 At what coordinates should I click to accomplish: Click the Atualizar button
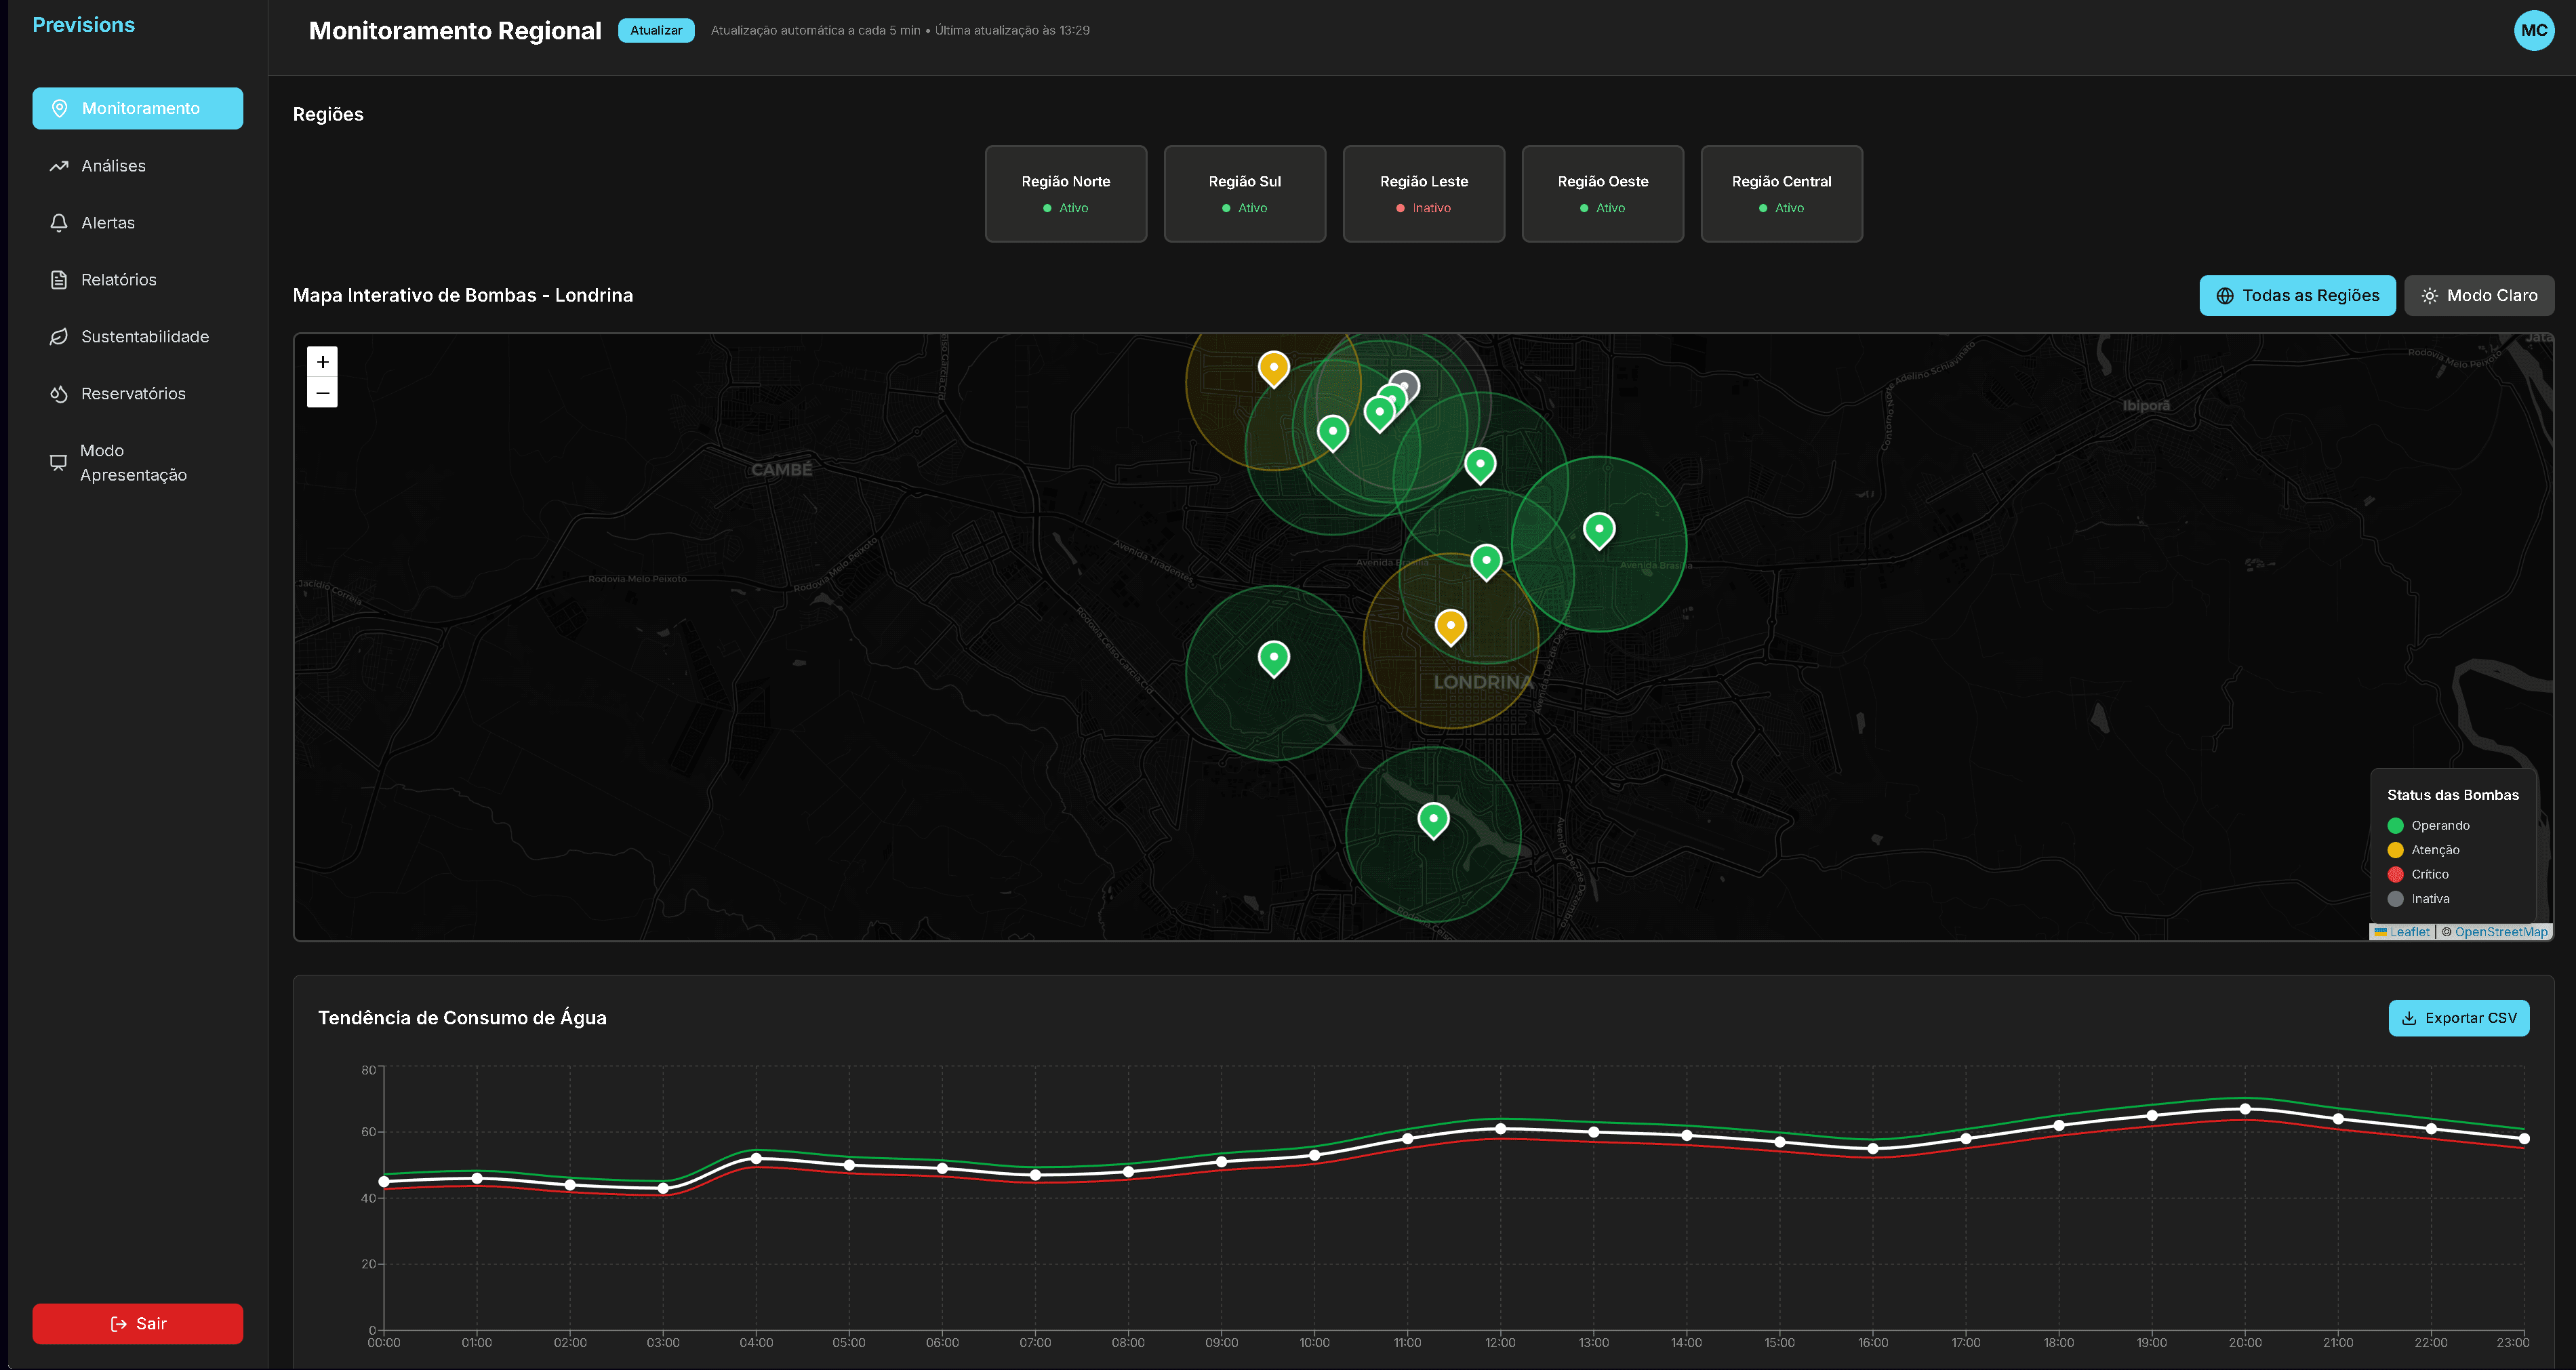(656, 30)
